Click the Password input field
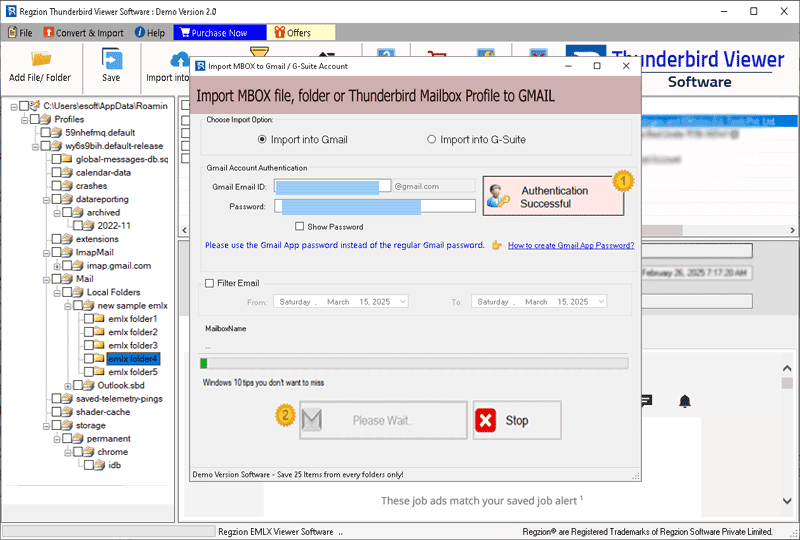The image size is (800, 540). (375, 206)
